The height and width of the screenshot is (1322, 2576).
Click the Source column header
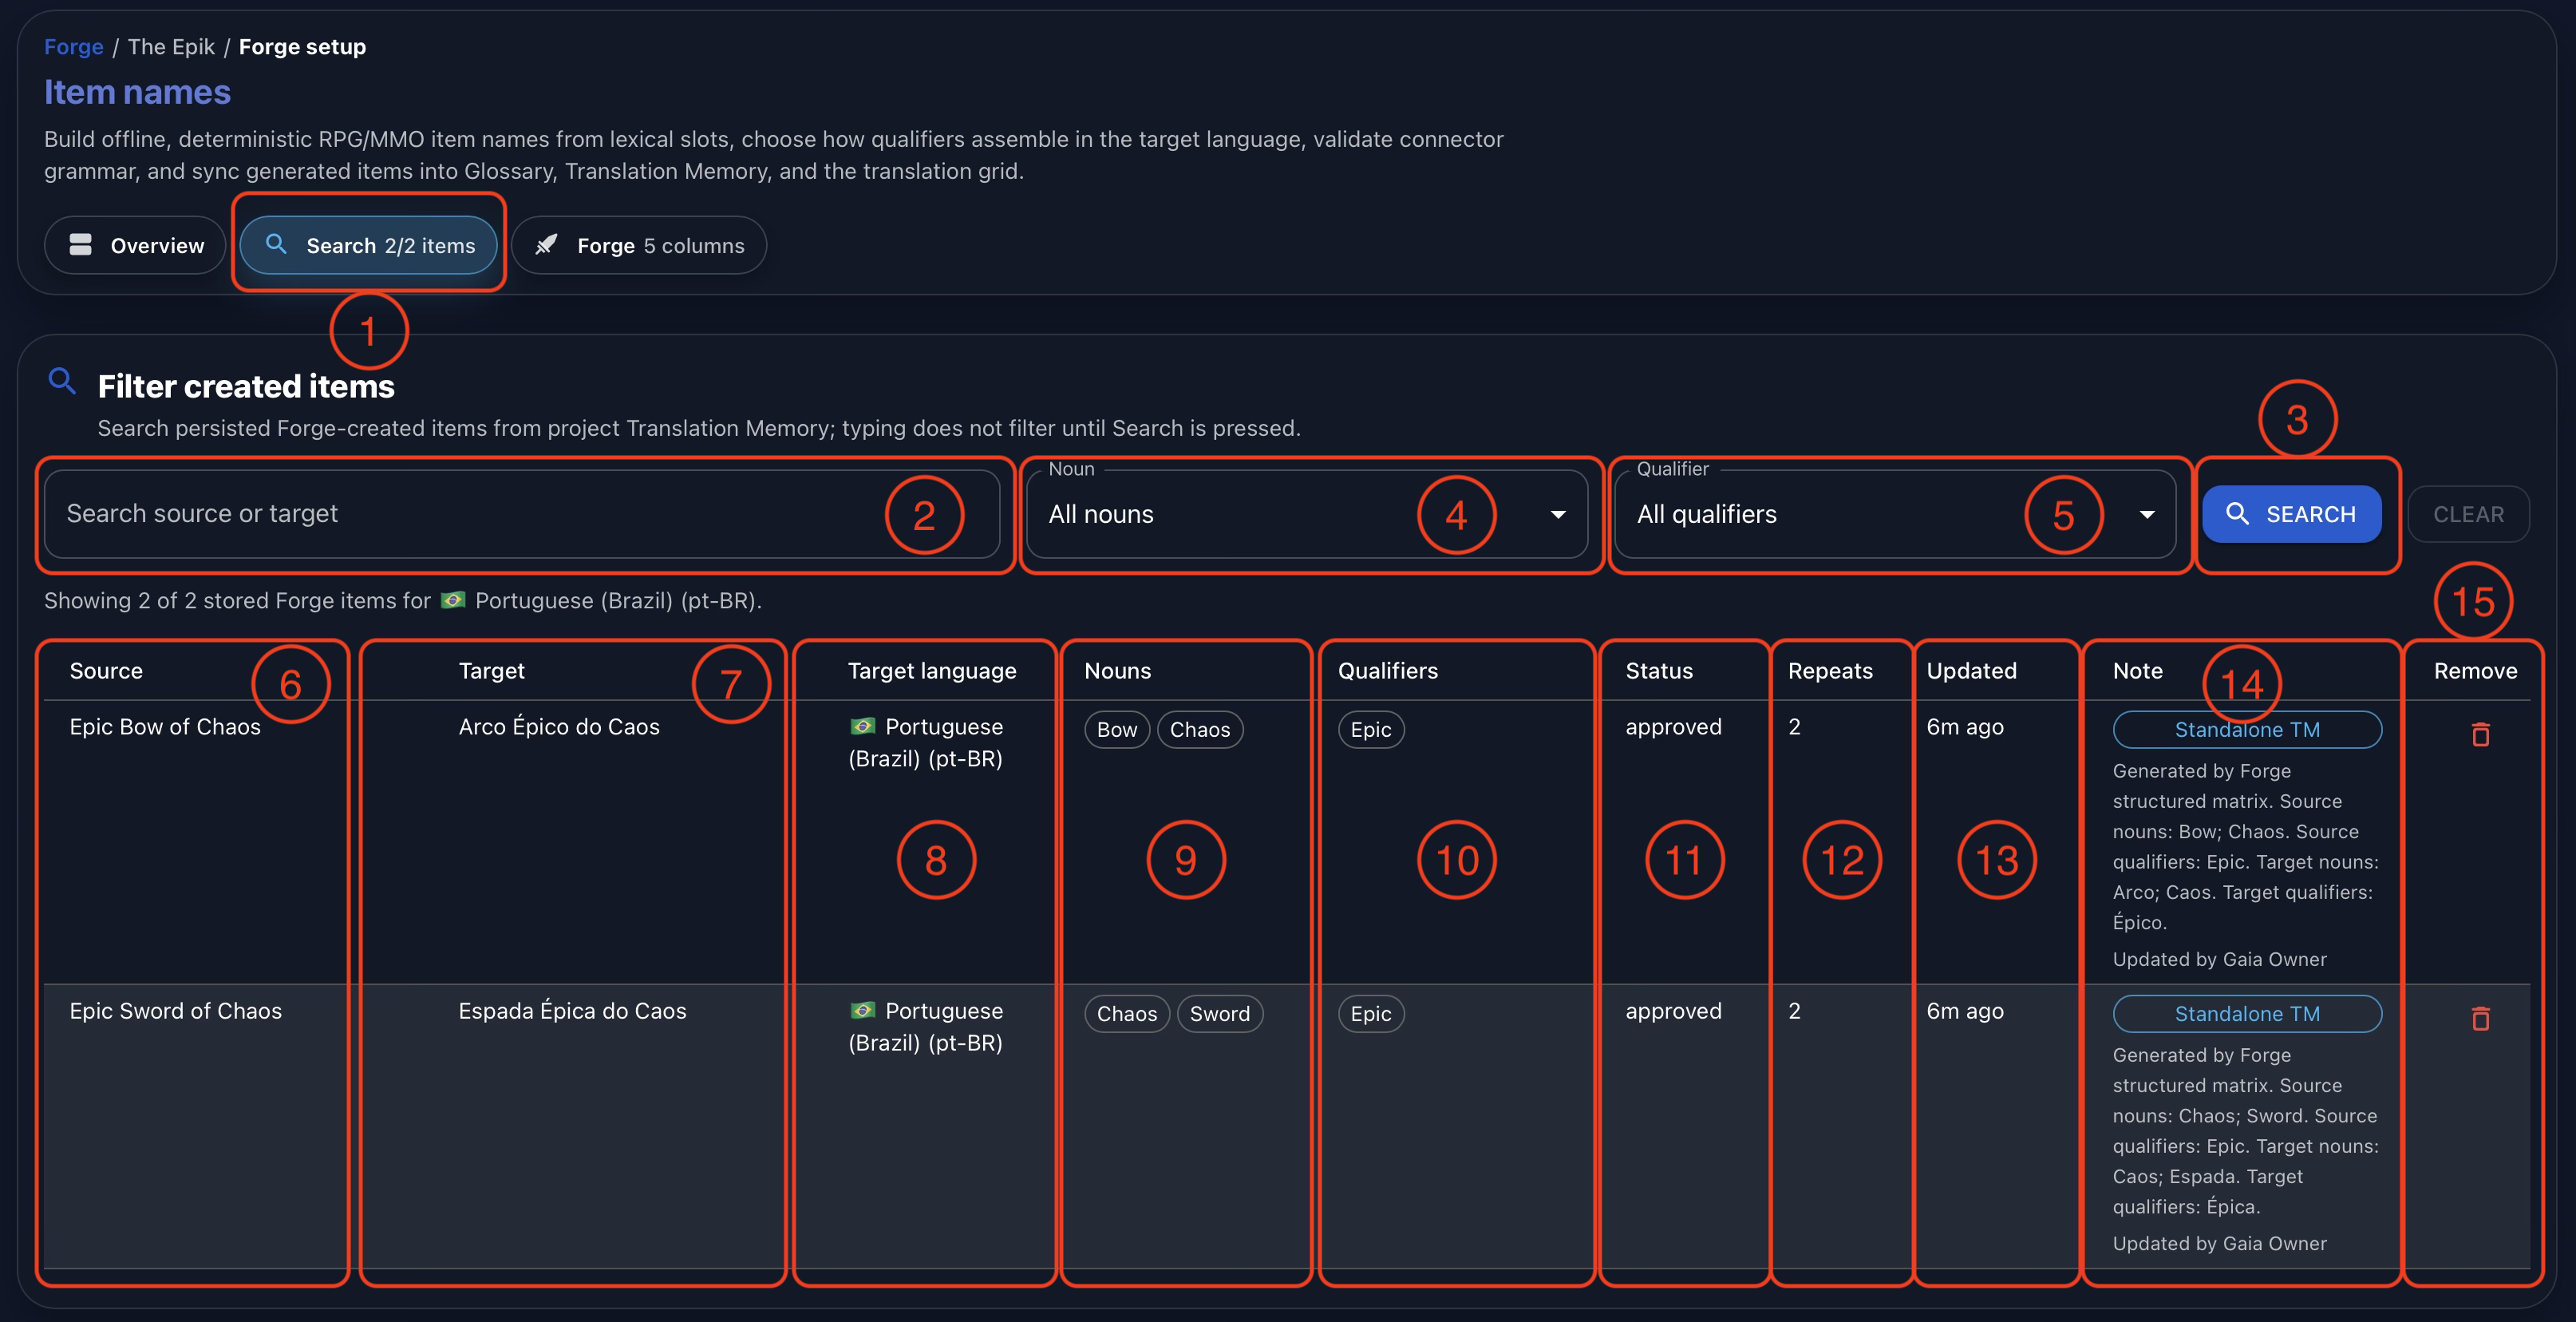pyautogui.click(x=106, y=671)
